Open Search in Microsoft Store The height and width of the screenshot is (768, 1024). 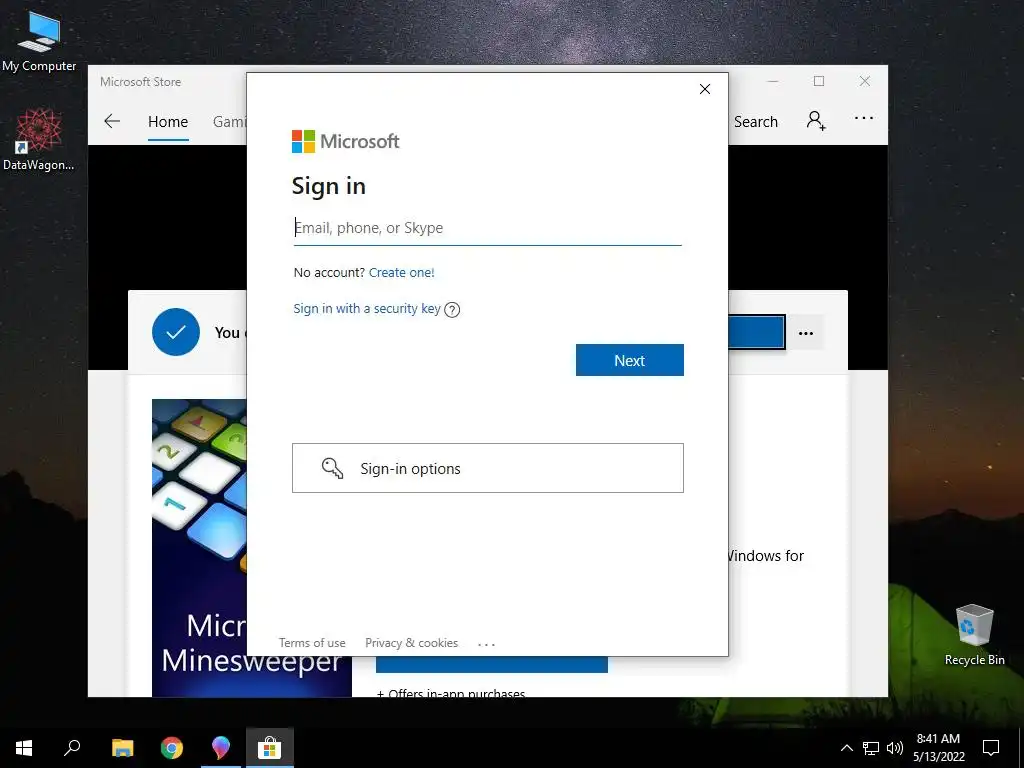tap(756, 121)
